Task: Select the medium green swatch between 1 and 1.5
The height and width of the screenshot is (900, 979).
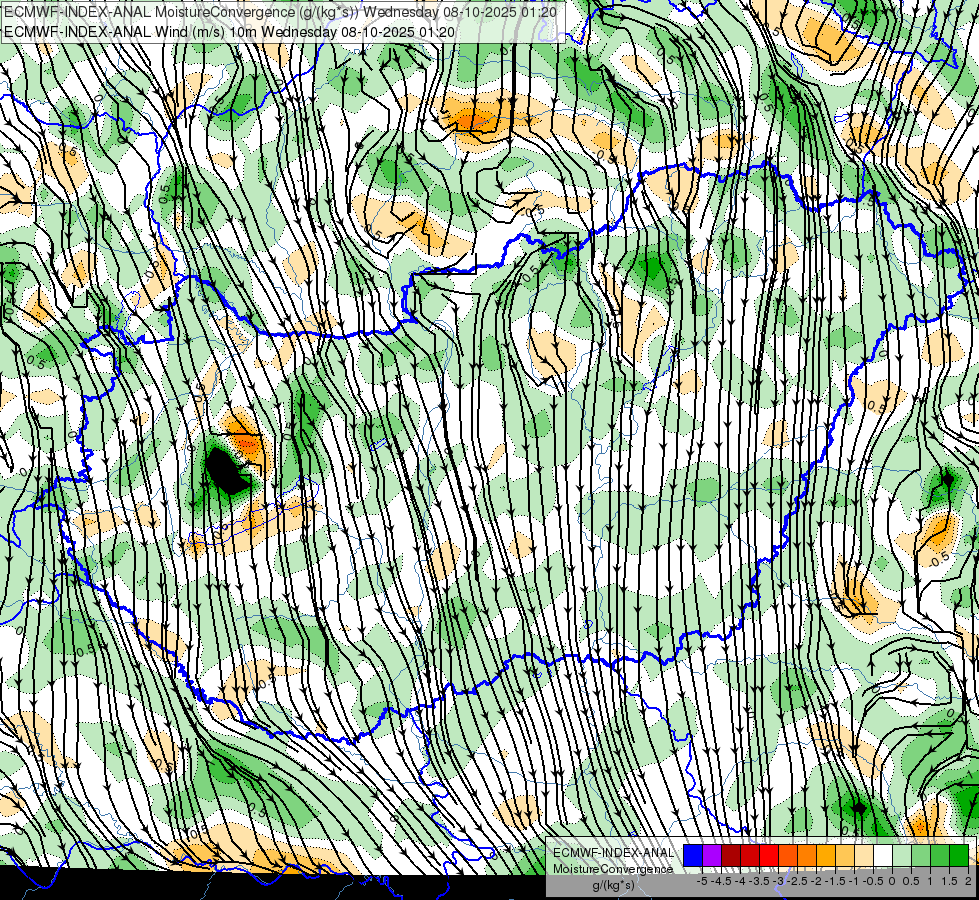Action: coord(940,855)
